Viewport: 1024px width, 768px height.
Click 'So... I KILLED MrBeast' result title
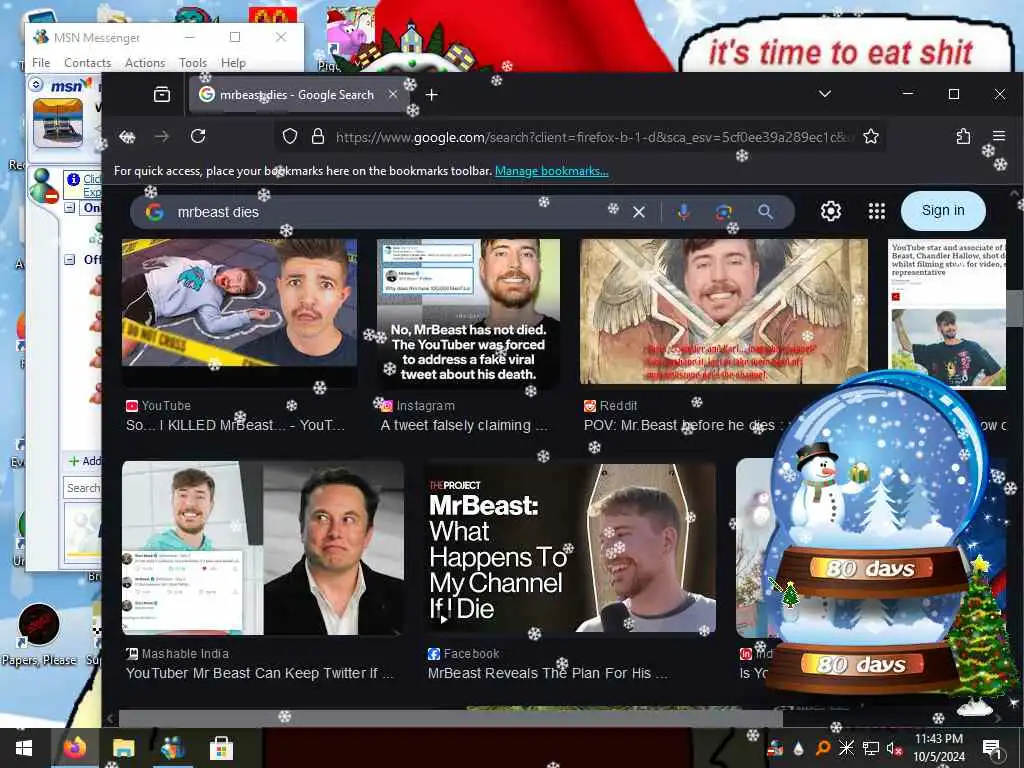(235, 426)
